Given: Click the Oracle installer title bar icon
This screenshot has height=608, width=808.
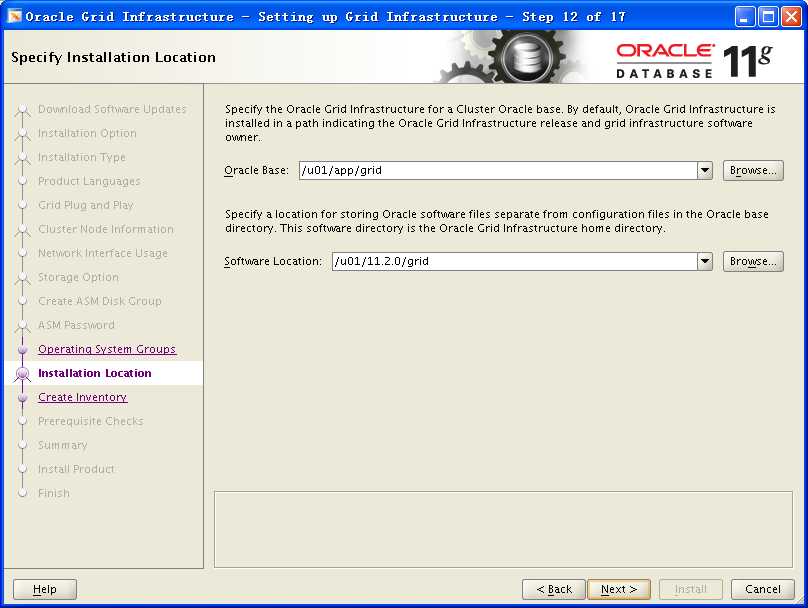Looking at the screenshot, I should pos(14,16).
